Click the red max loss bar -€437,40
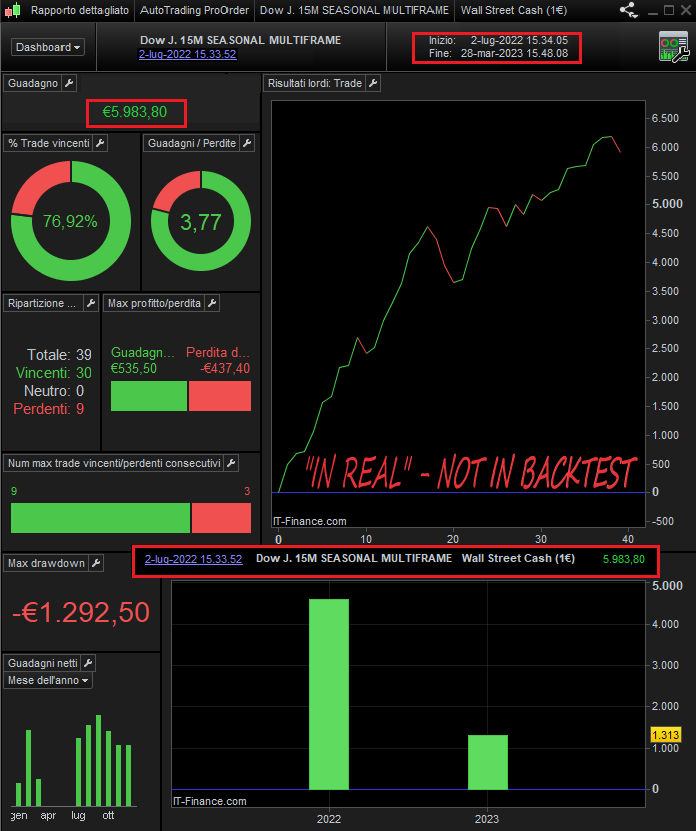The image size is (696, 831). [x=220, y=396]
